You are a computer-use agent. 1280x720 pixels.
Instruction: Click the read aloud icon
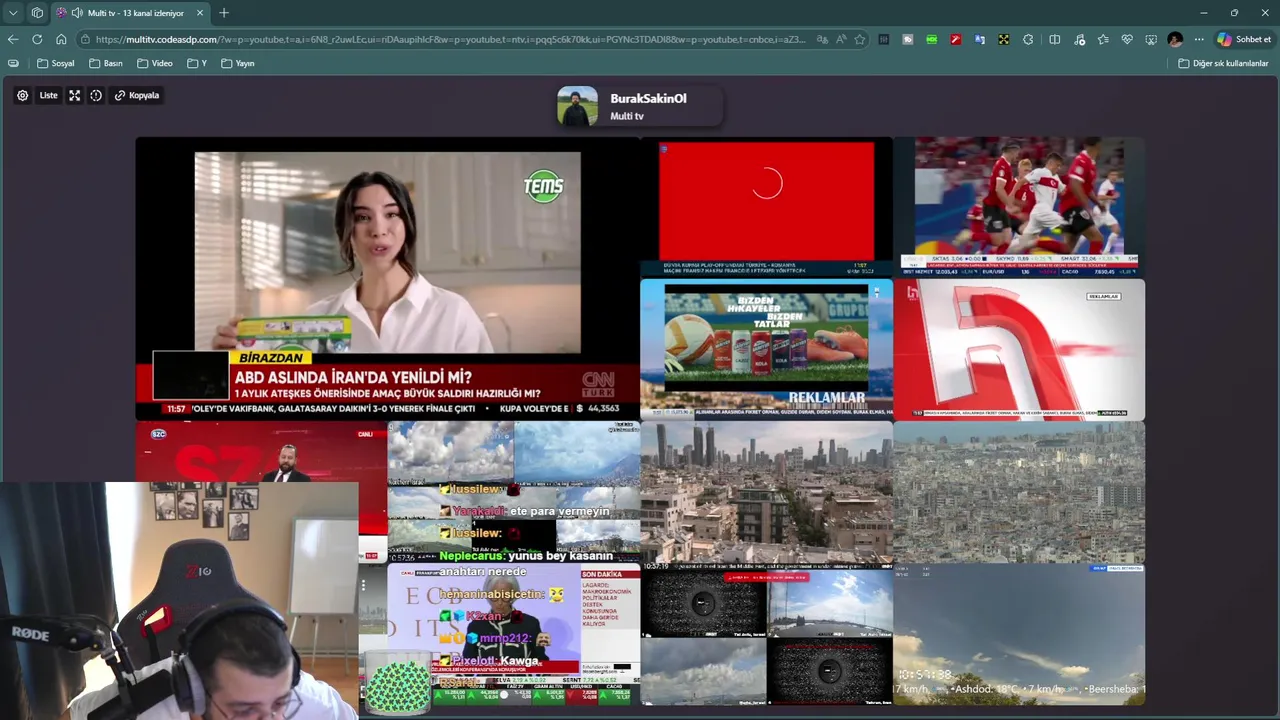click(x=841, y=39)
